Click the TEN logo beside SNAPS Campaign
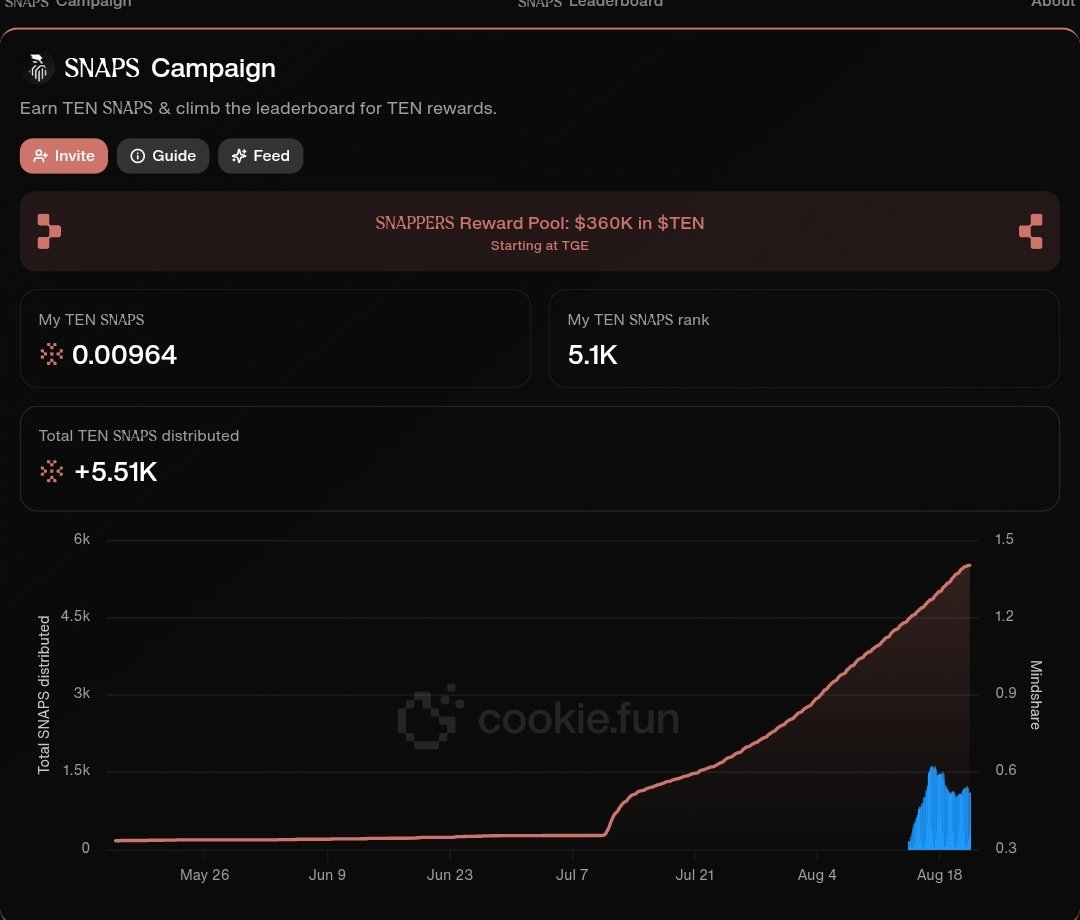 tap(39, 68)
